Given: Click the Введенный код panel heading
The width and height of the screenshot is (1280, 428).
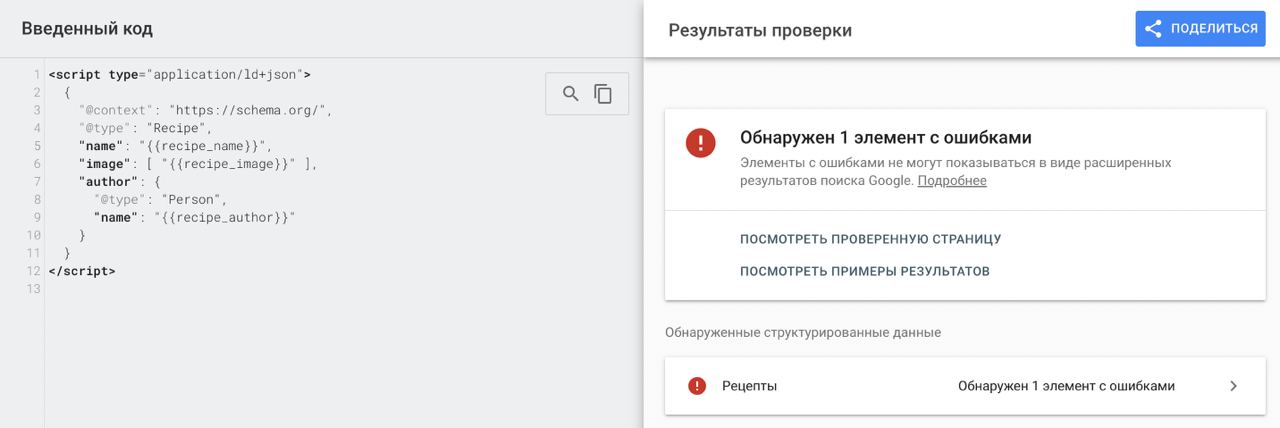Looking at the screenshot, I should [87, 29].
